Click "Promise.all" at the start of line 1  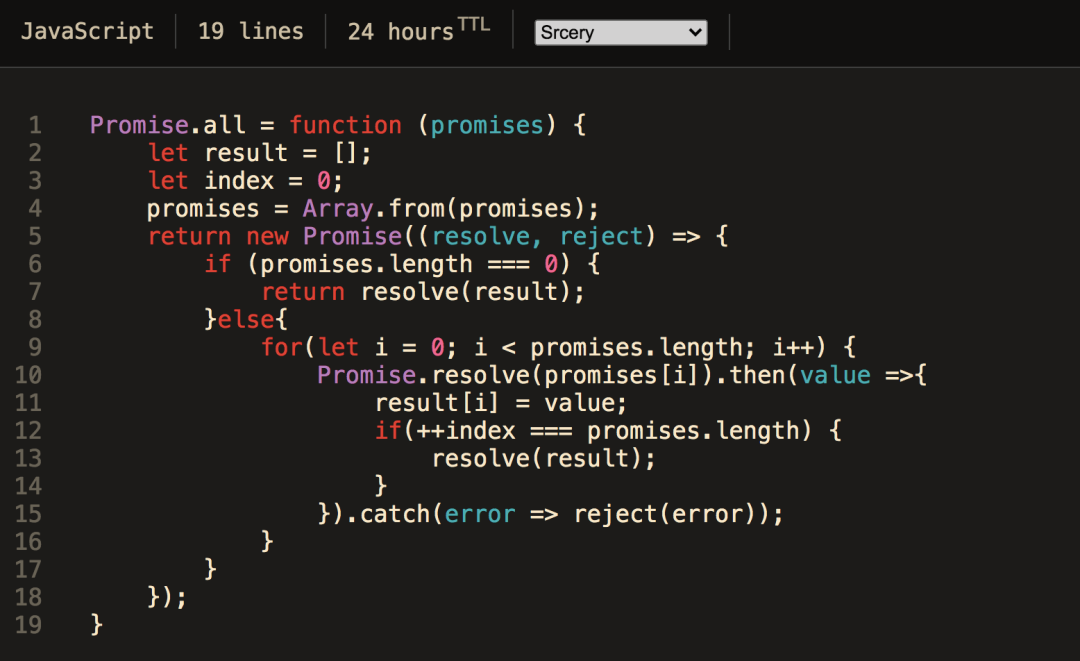pyautogui.click(x=167, y=125)
